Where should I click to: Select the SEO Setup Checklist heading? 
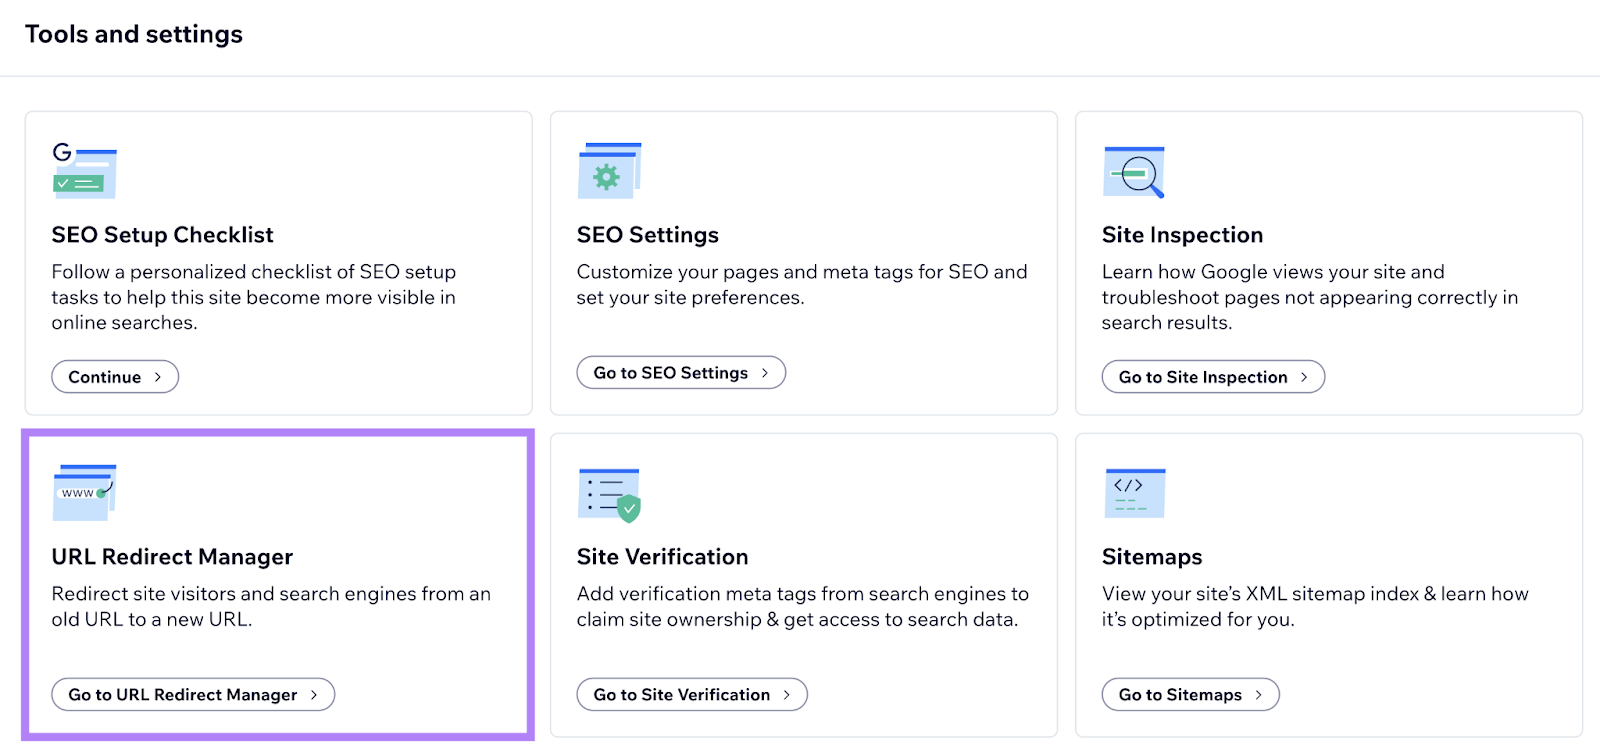[162, 235]
